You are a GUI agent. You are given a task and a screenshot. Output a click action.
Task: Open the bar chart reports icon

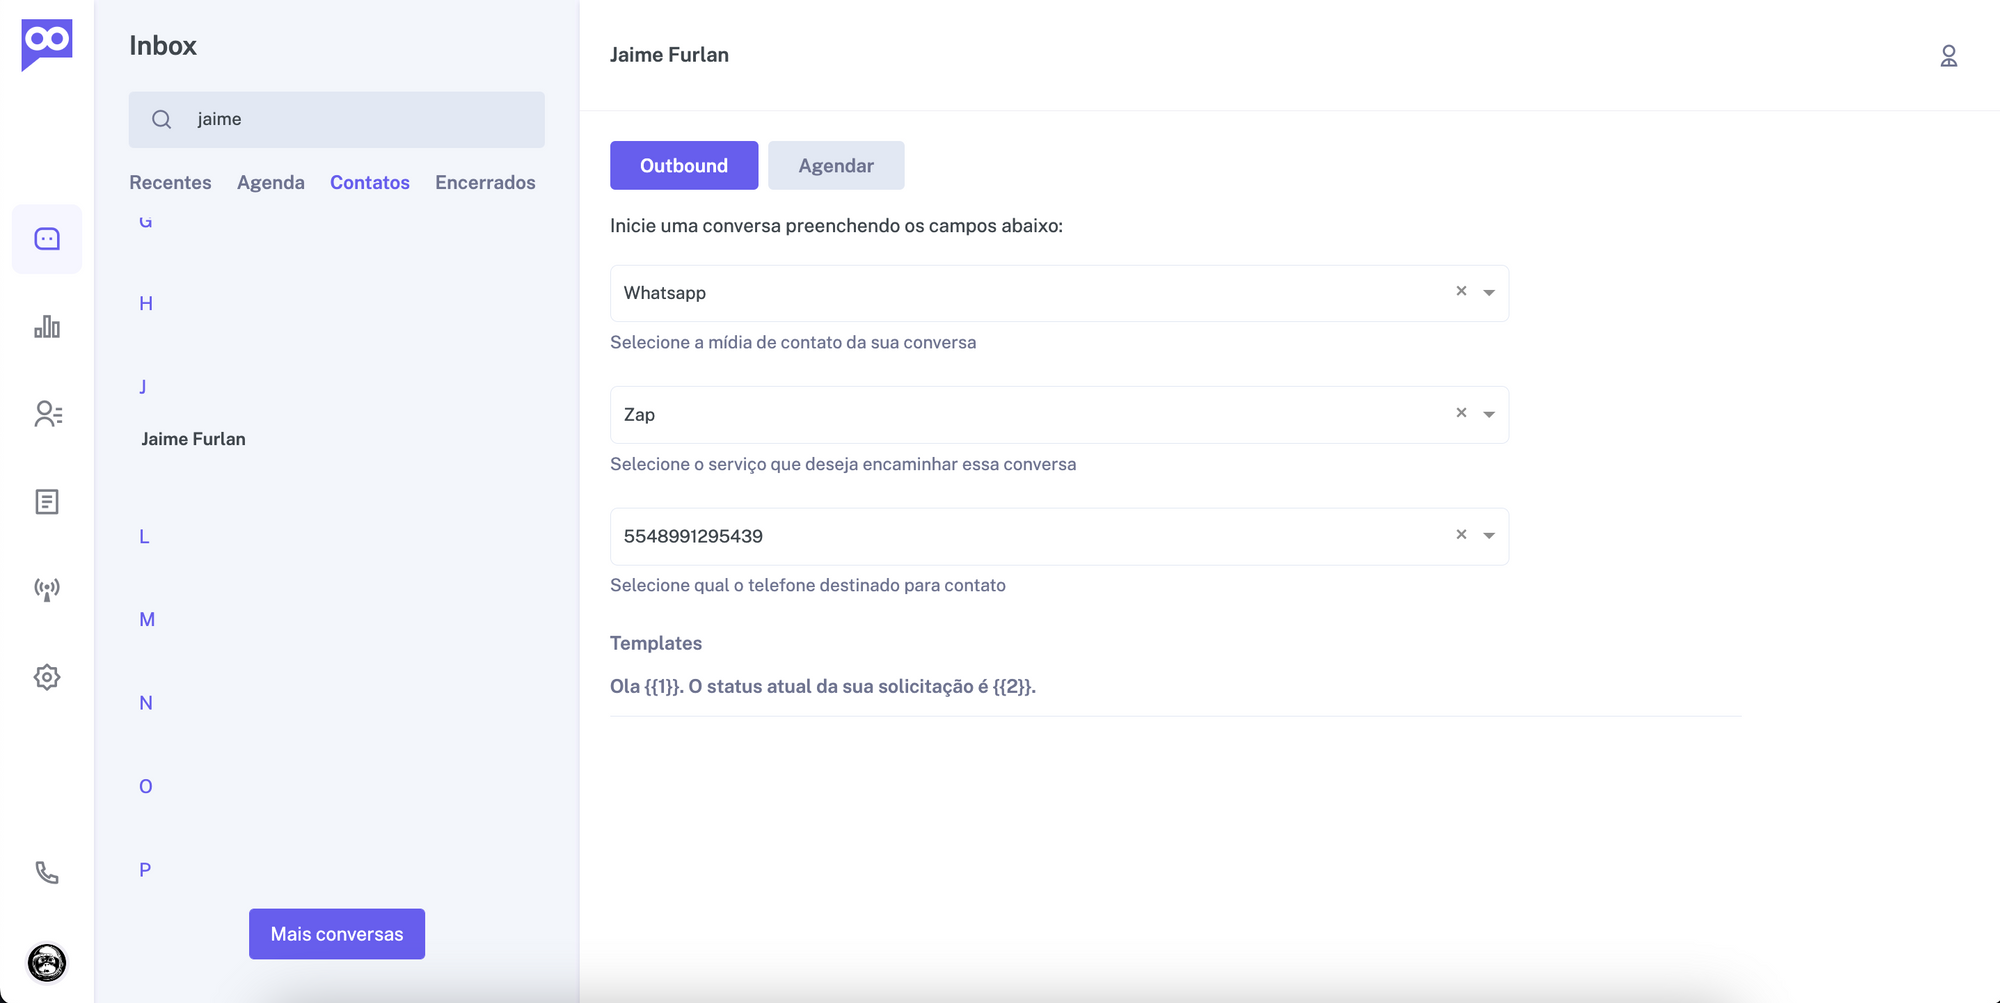(47, 327)
